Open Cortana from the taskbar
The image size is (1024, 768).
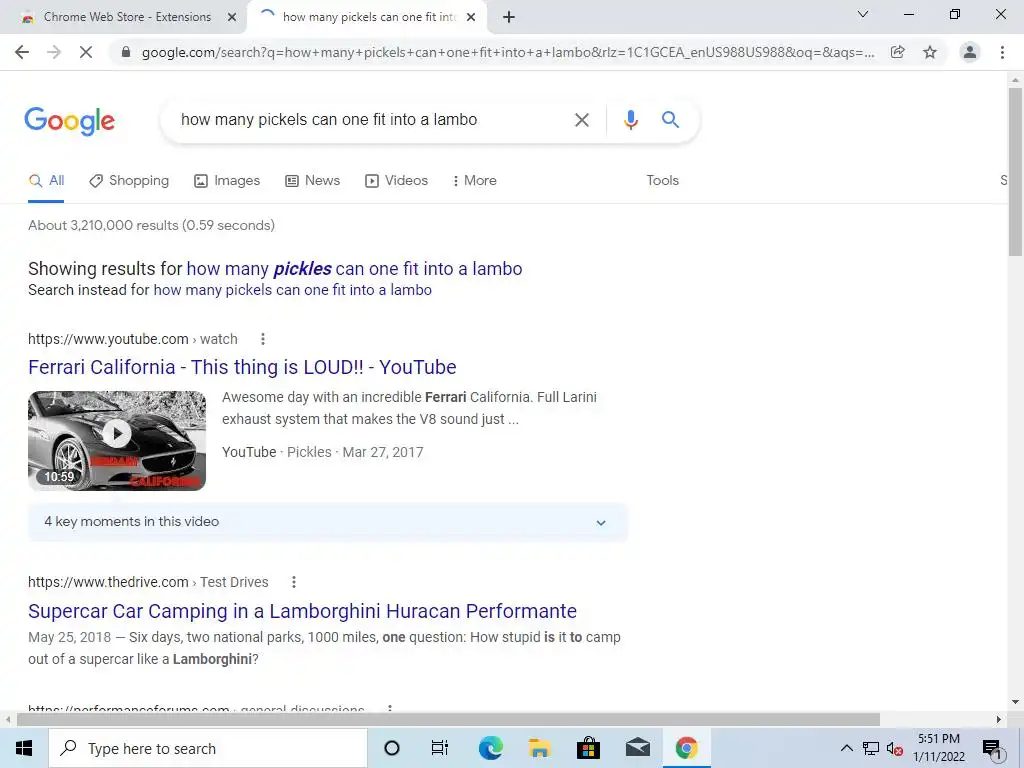point(392,748)
